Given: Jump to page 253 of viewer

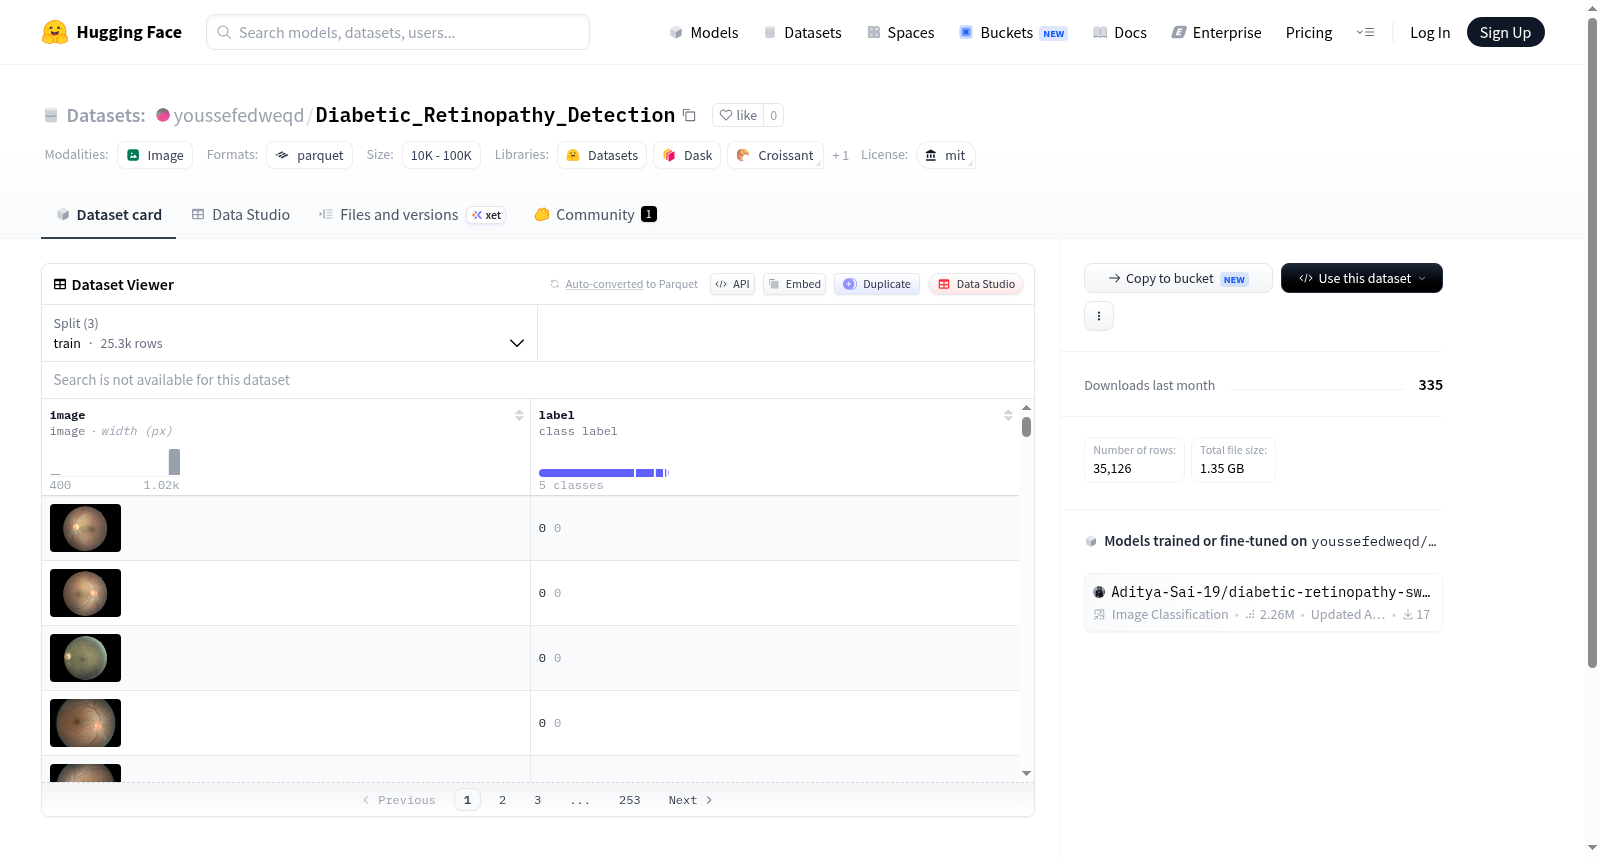Looking at the screenshot, I should pos(629,800).
